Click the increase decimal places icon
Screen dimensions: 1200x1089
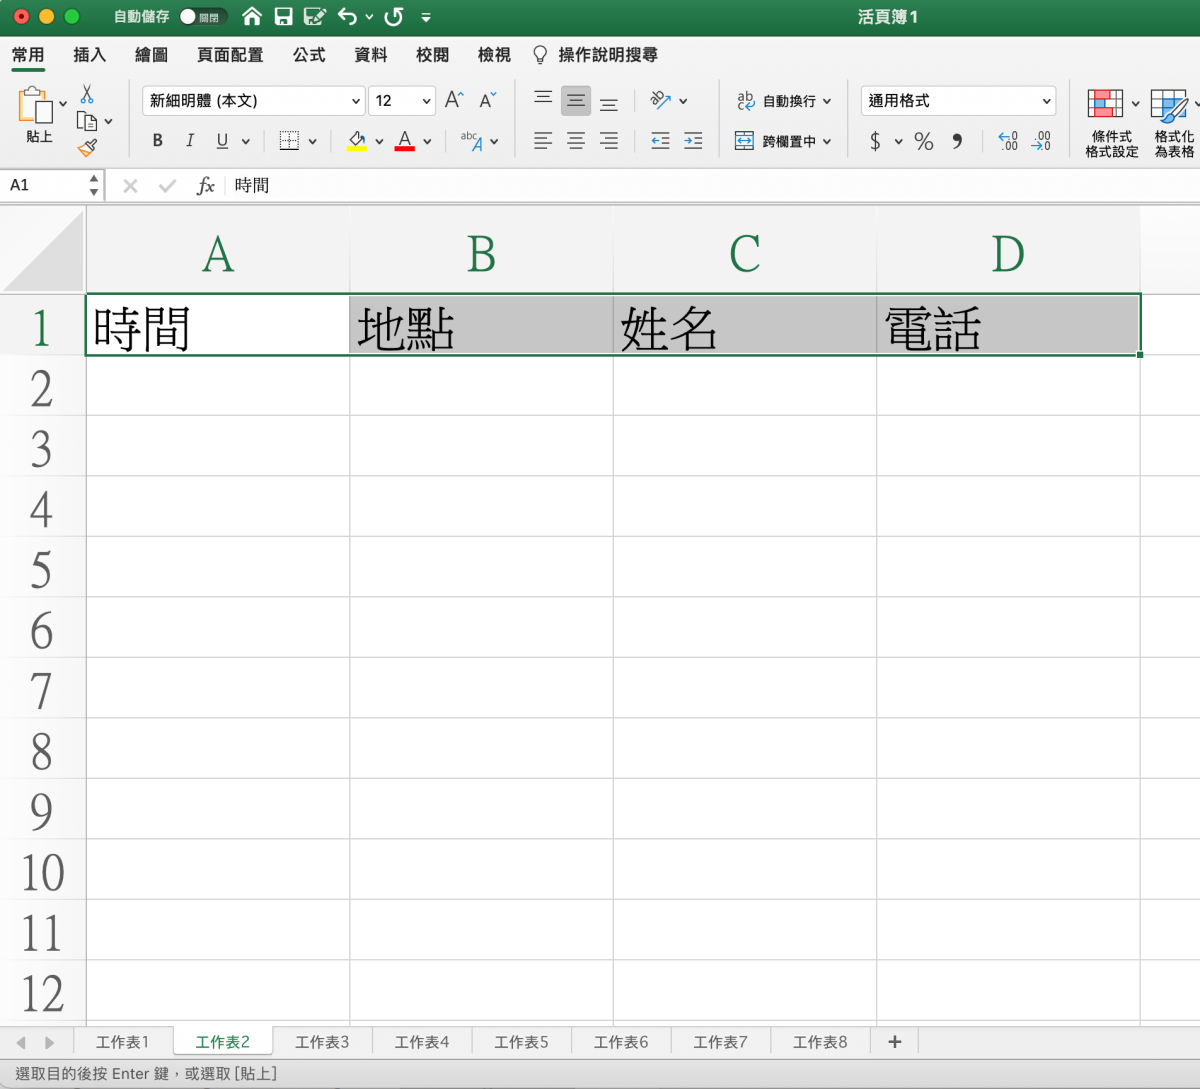pos(1008,141)
